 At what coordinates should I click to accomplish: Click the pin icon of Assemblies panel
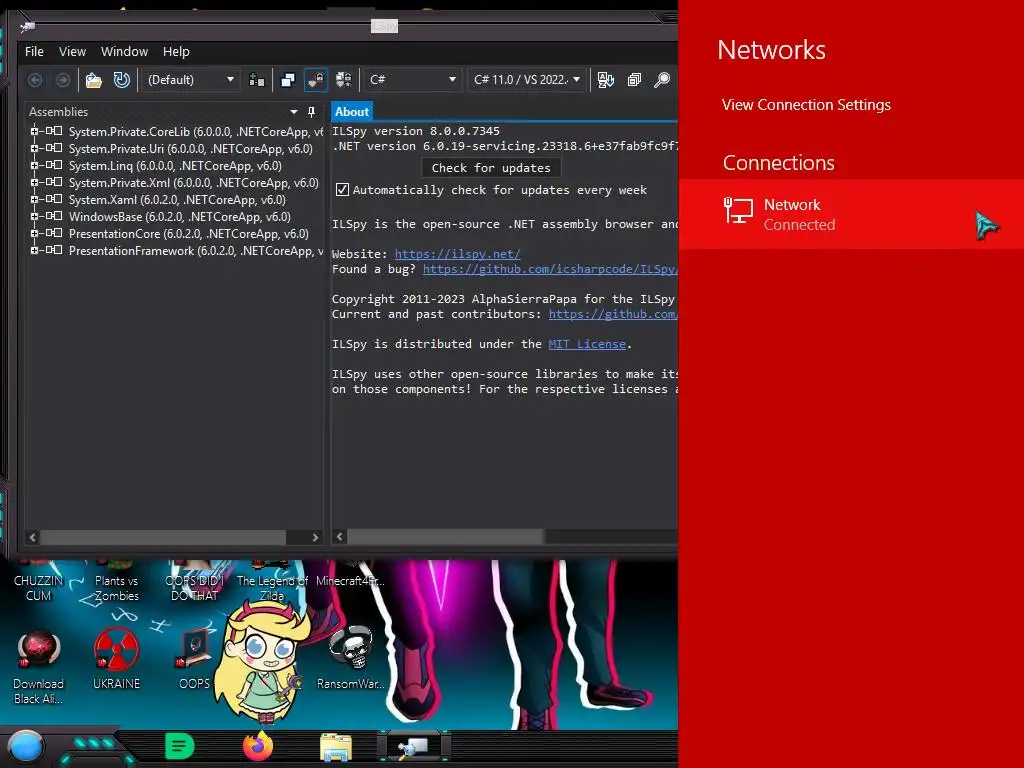[x=312, y=112]
